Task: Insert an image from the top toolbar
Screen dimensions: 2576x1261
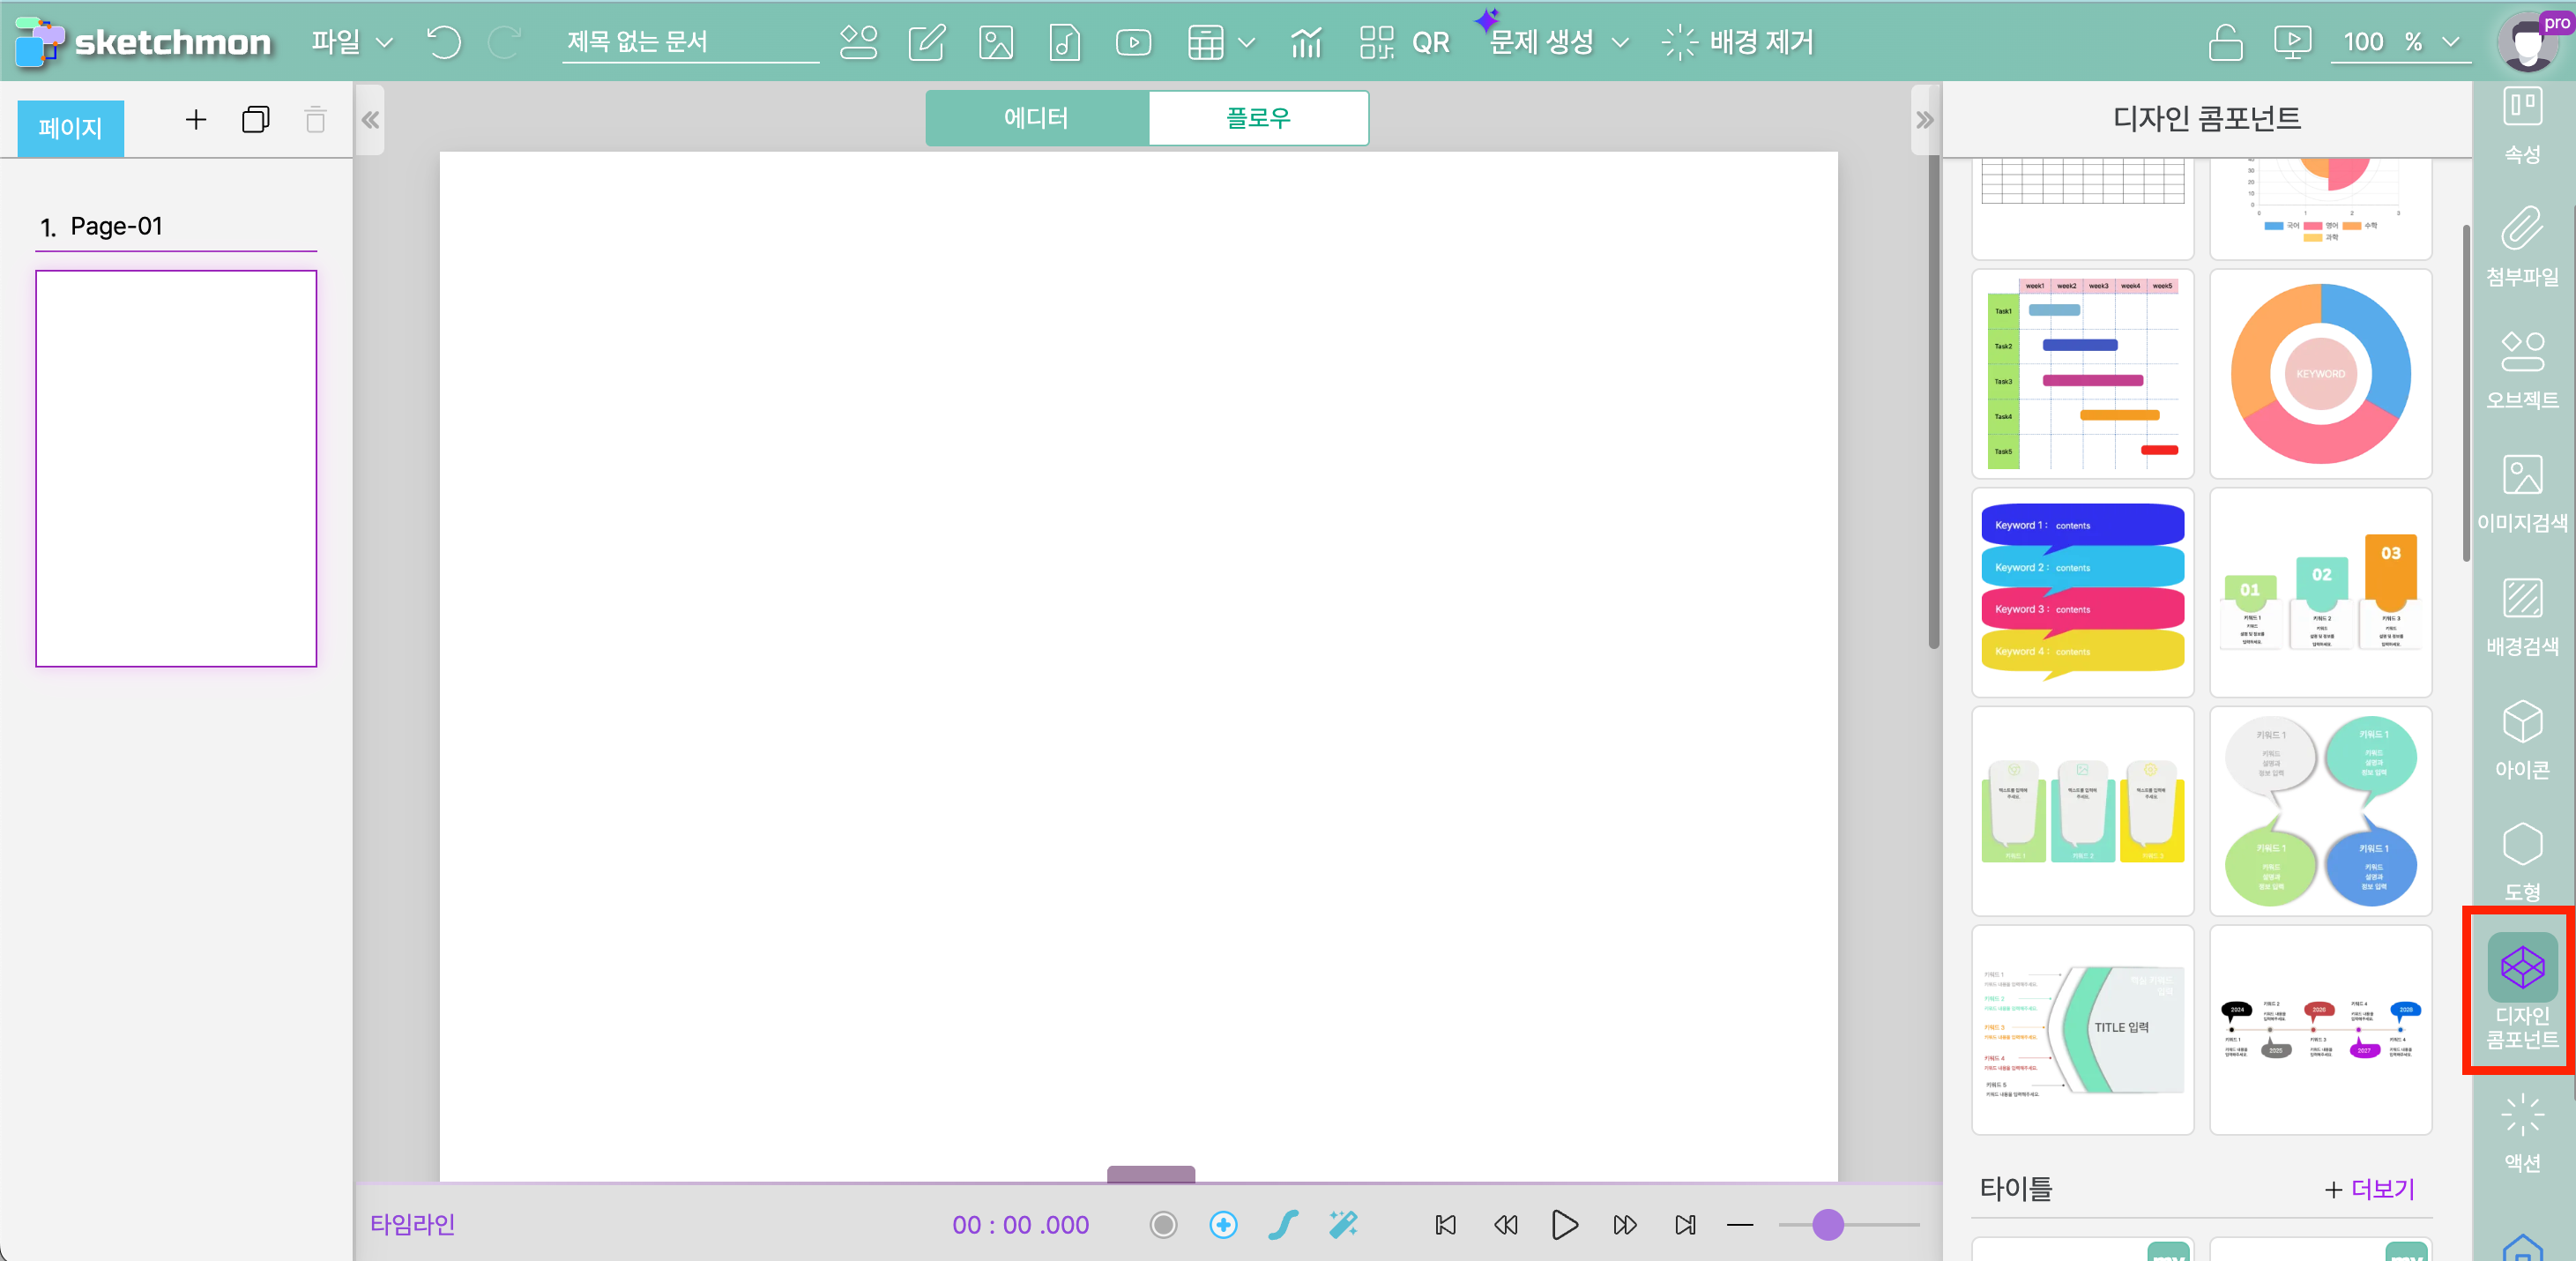Action: 995,43
